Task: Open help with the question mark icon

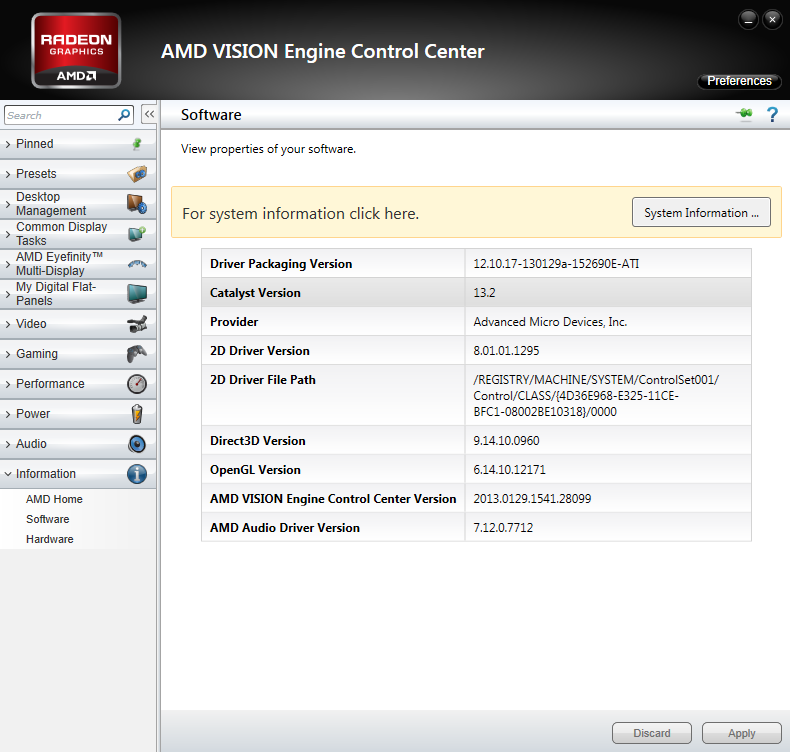Action: [772, 114]
